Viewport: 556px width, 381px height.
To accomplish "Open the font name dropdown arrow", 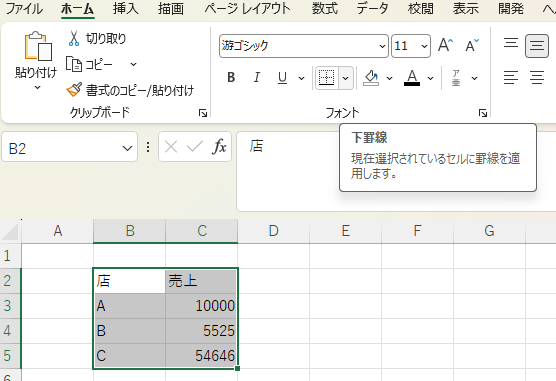I will 382,46.
